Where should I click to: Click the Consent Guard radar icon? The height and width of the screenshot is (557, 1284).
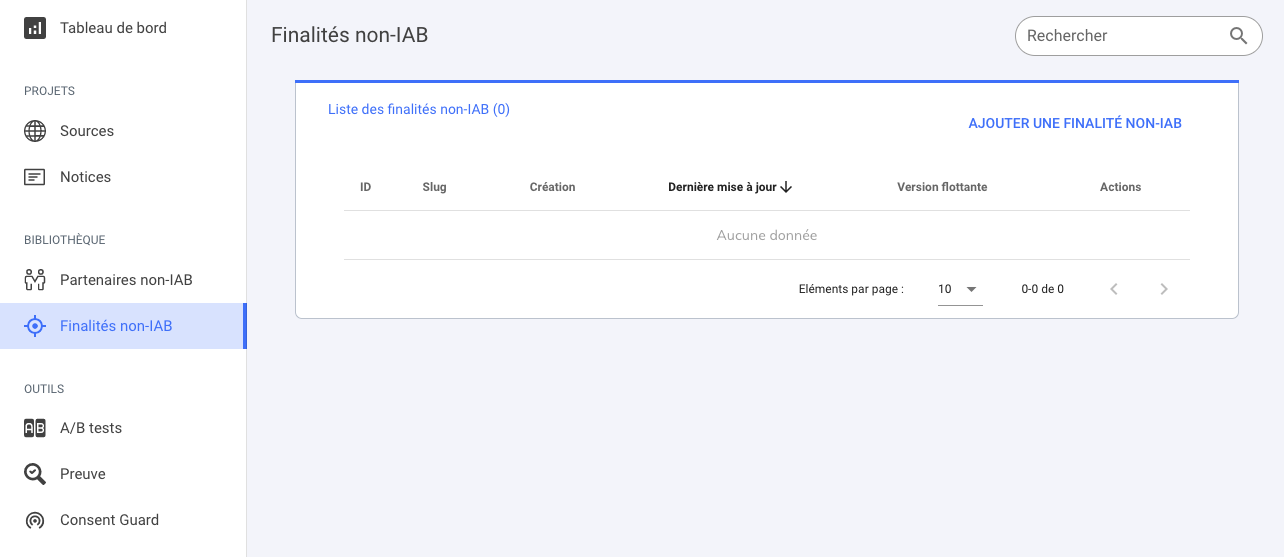pyautogui.click(x=35, y=520)
